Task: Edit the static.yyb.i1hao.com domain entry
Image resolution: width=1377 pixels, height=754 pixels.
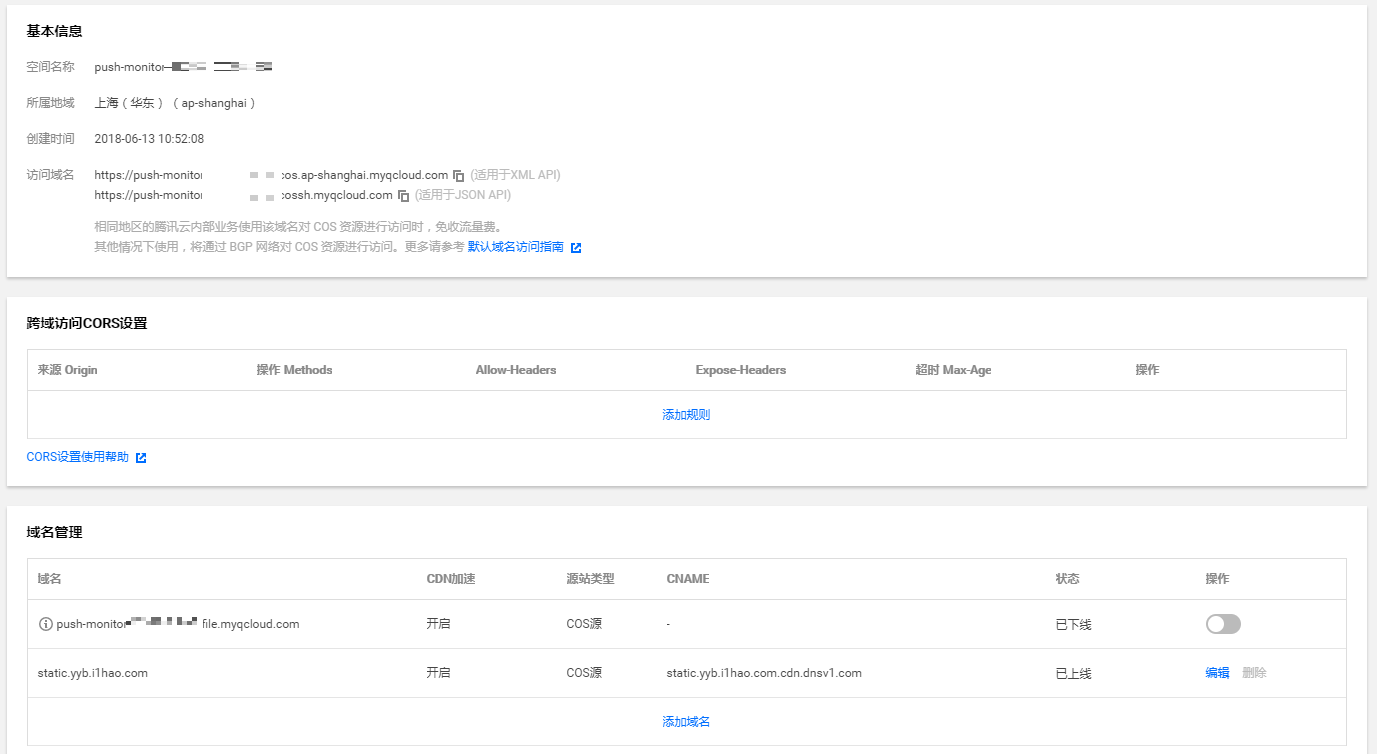Action: pyautogui.click(x=1217, y=673)
